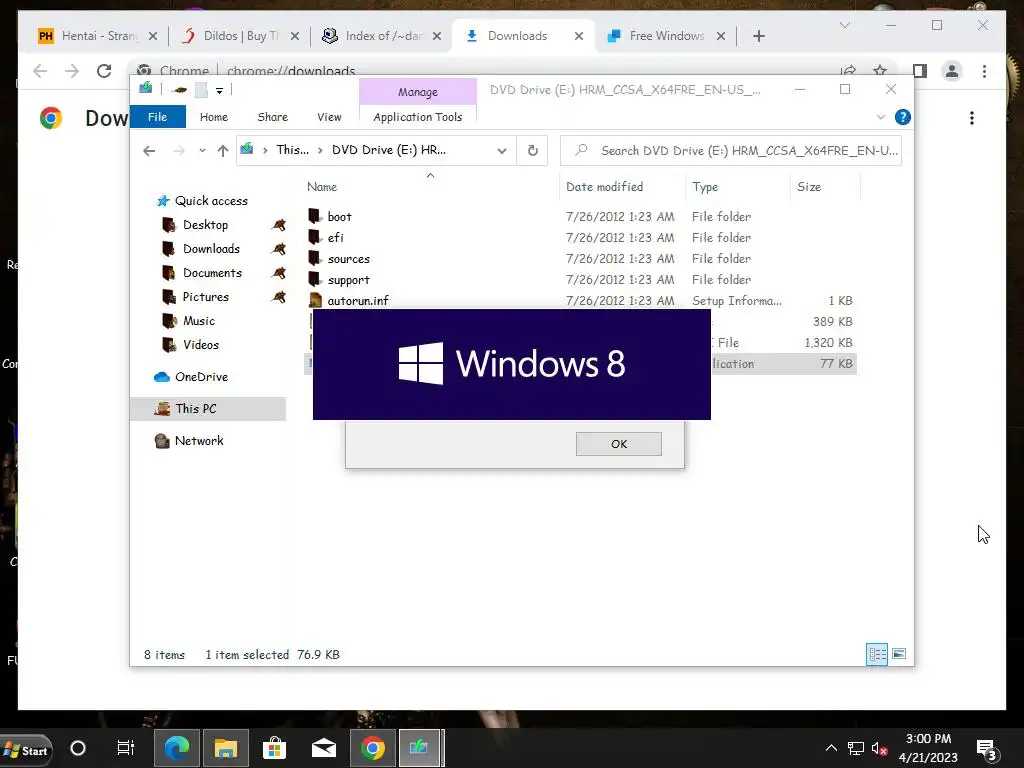1024x768 pixels.
Task: Click OK in the dialog box
Action: (618, 444)
